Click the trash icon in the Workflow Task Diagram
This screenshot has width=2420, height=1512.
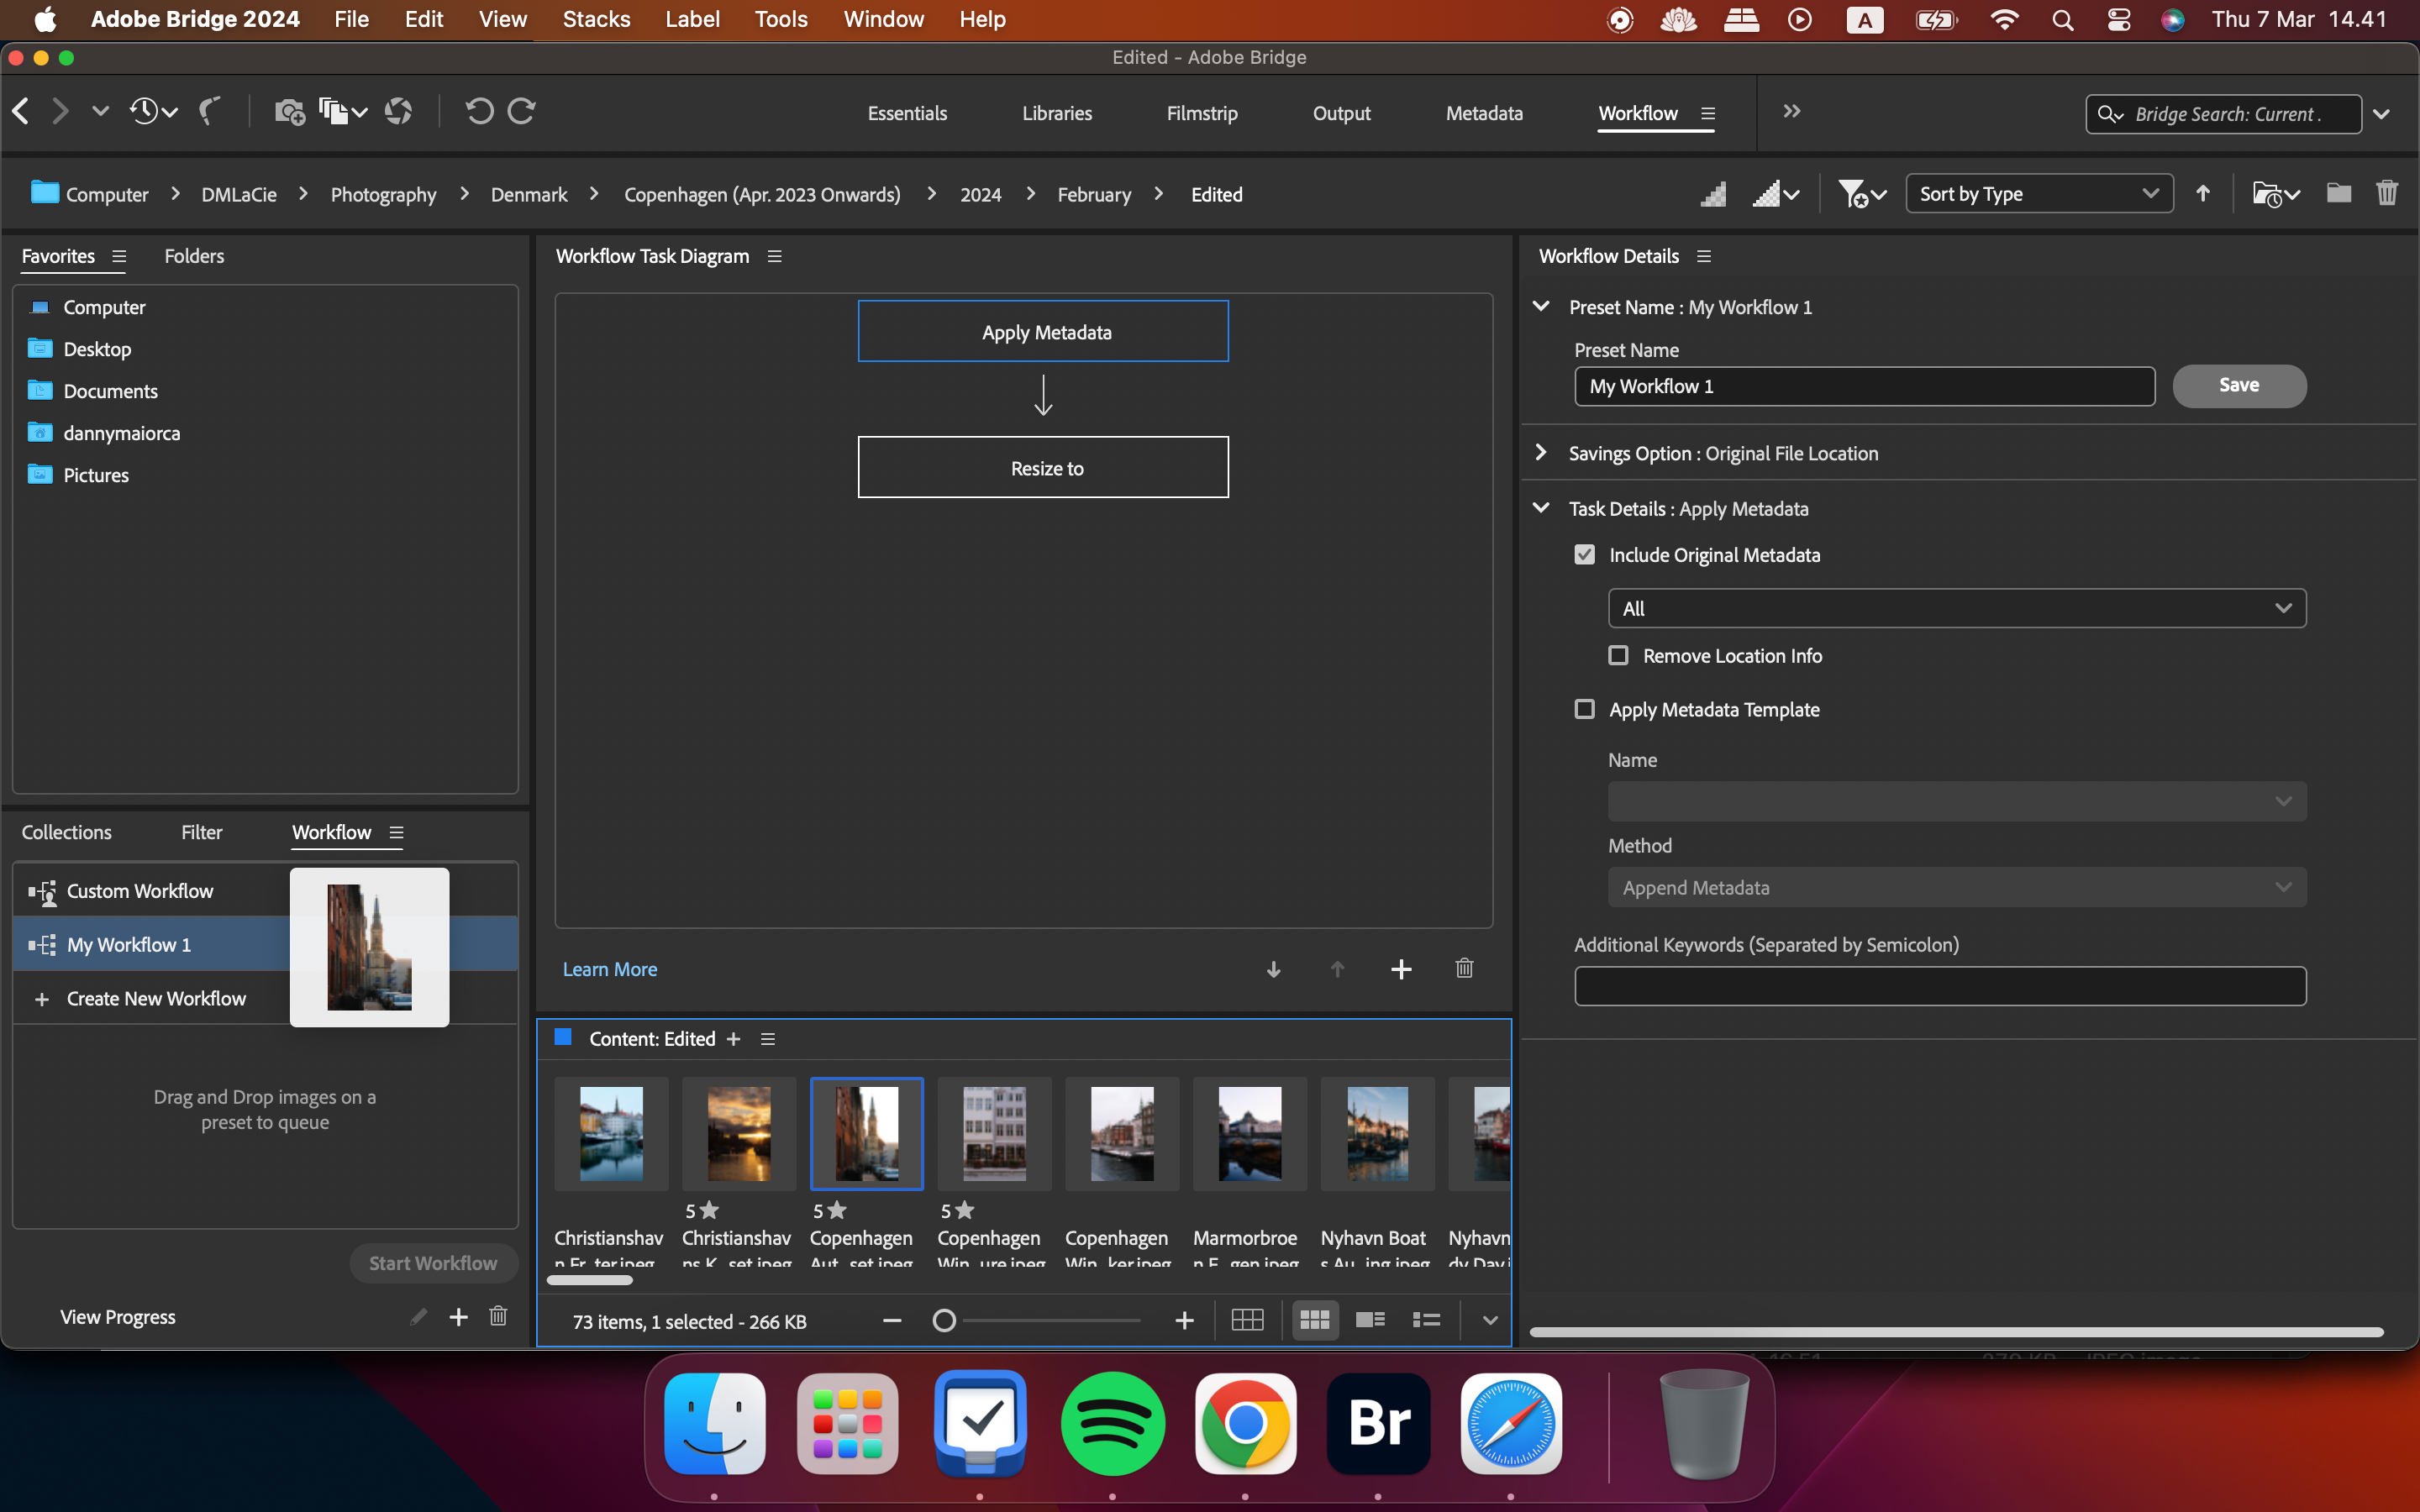[1464, 968]
